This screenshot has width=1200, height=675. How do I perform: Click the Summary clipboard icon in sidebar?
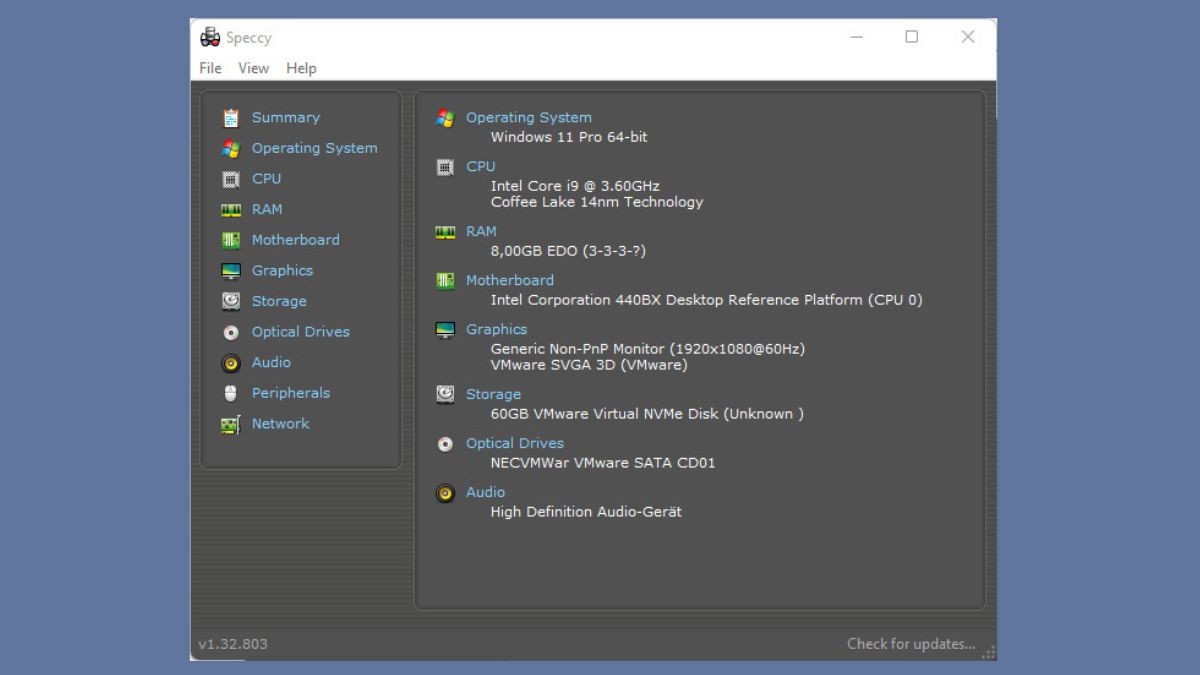pyautogui.click(x=231, y=118)
